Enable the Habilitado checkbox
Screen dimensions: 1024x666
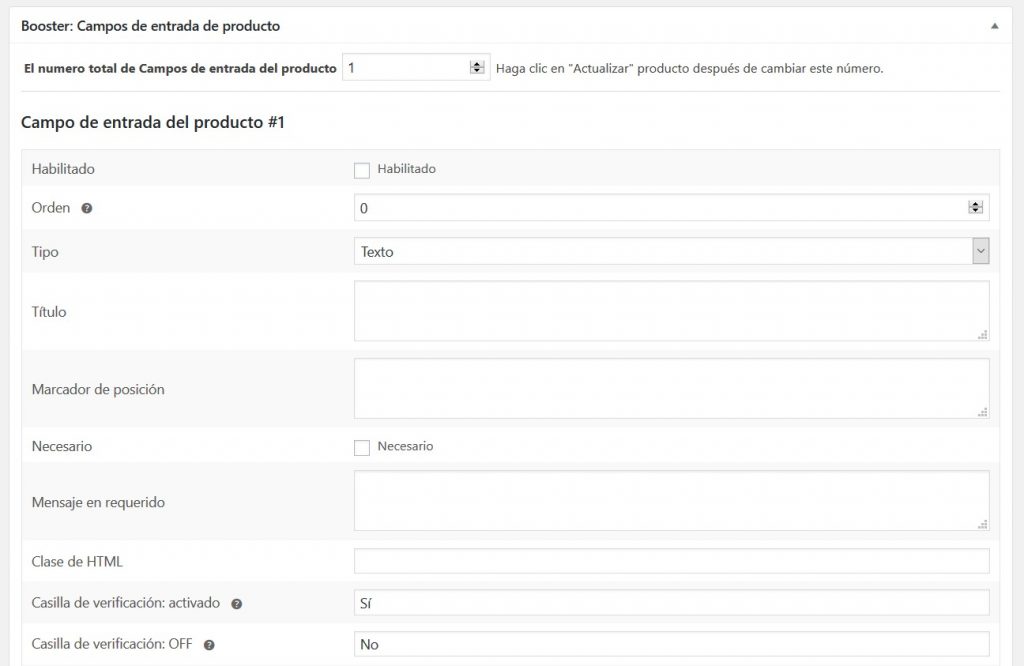coord(362,170)
